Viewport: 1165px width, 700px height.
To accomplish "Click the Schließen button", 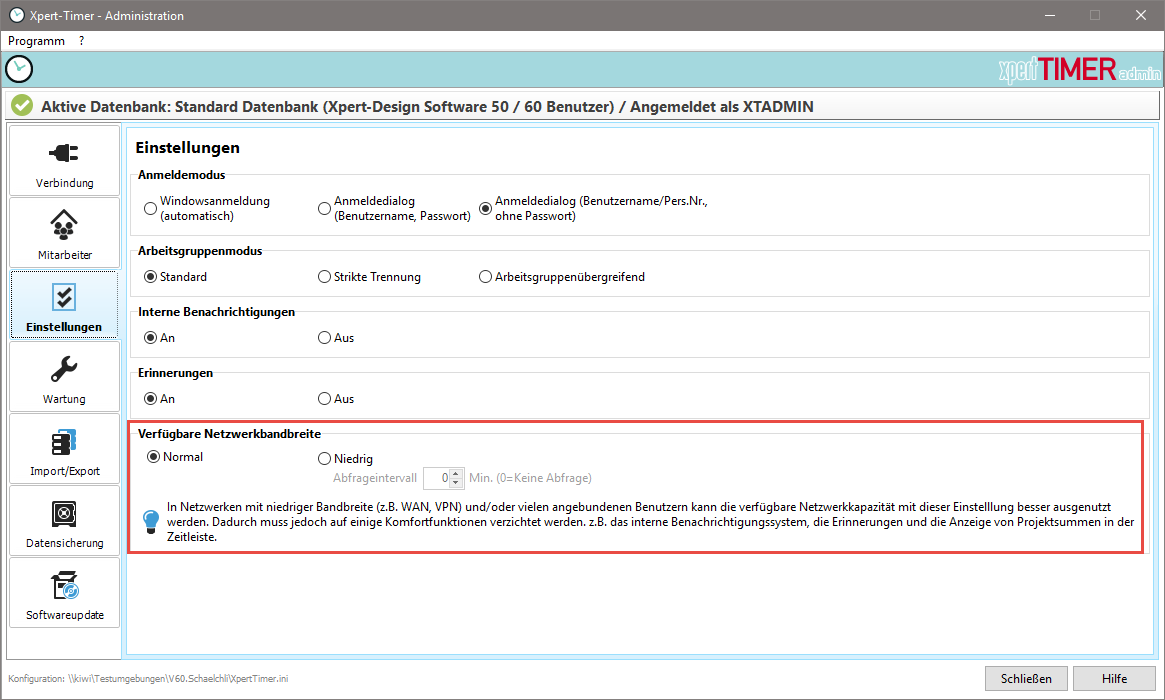I will (1025, 679).
